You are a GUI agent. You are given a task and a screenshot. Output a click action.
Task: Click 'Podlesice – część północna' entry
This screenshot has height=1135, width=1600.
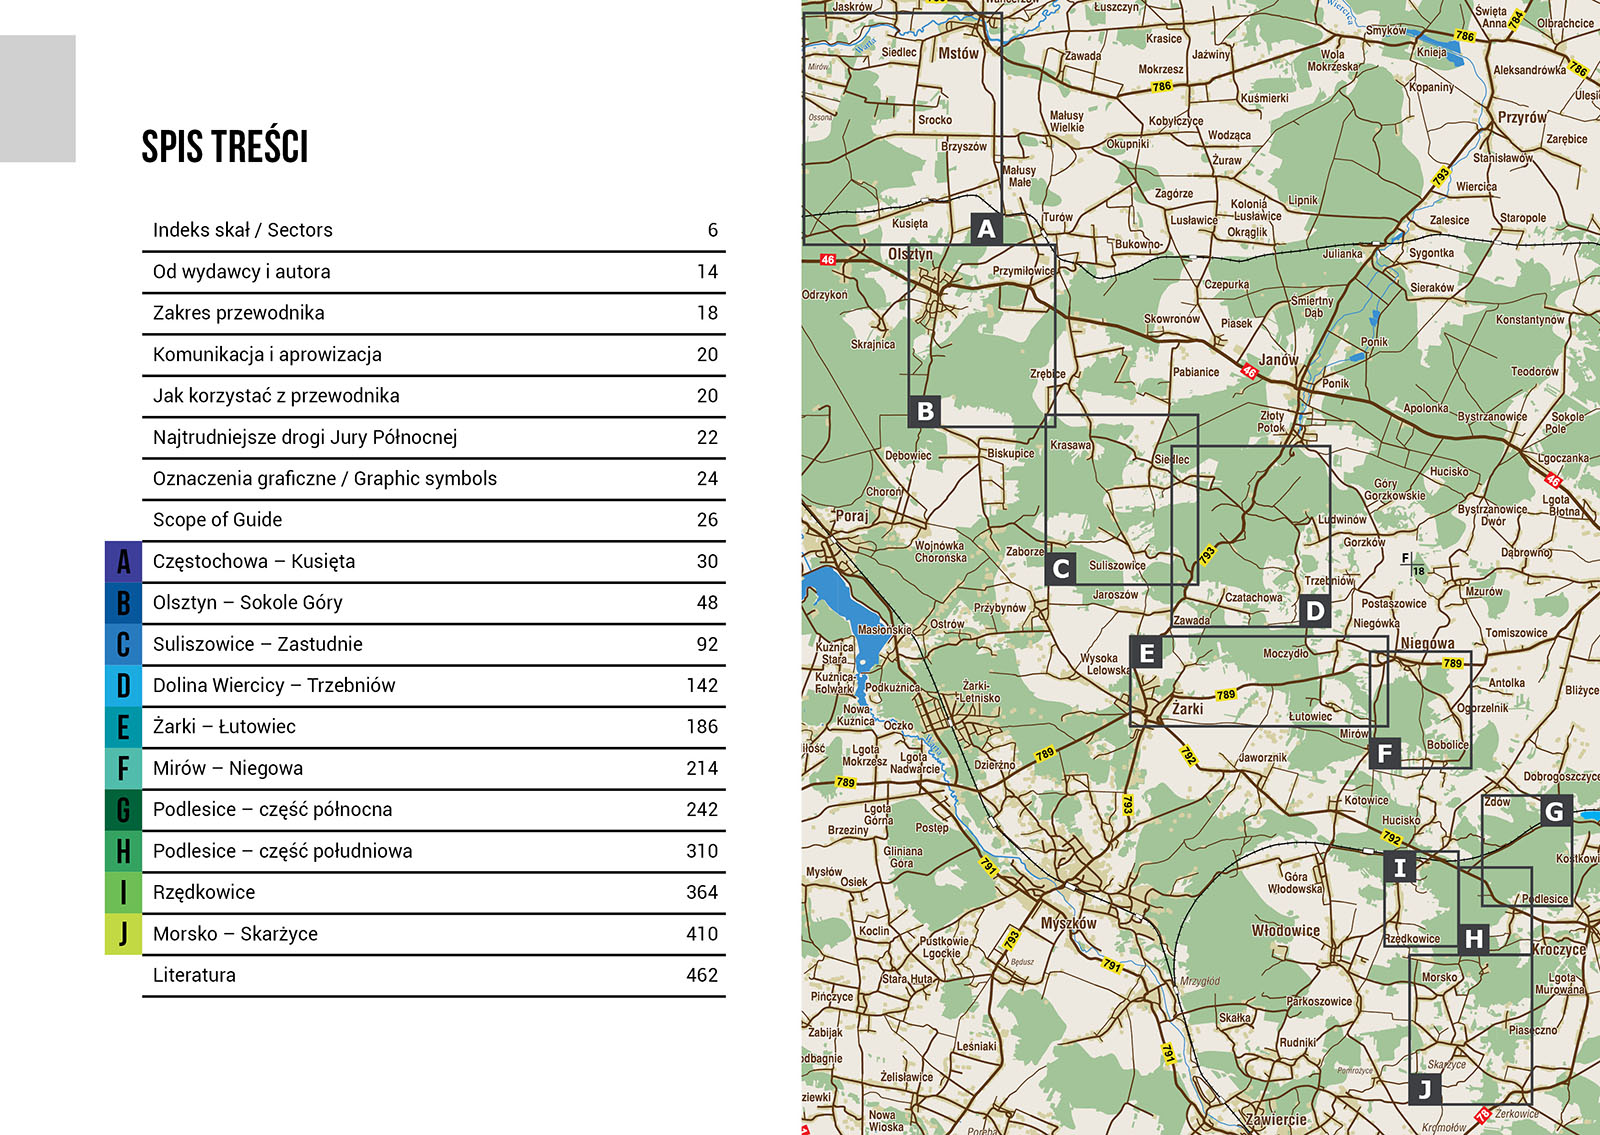pos(433,810)
